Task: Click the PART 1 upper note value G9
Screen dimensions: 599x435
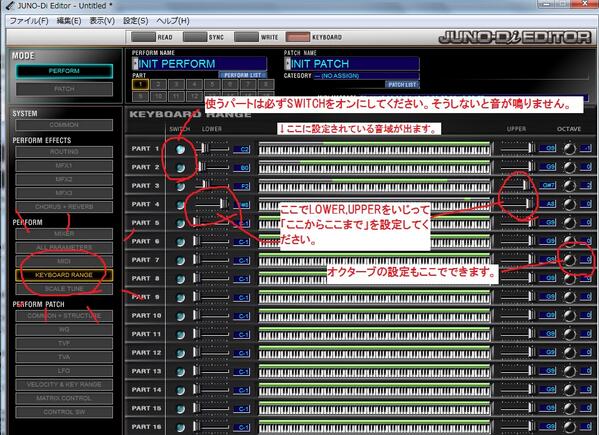Action: [x=548, y=148]
